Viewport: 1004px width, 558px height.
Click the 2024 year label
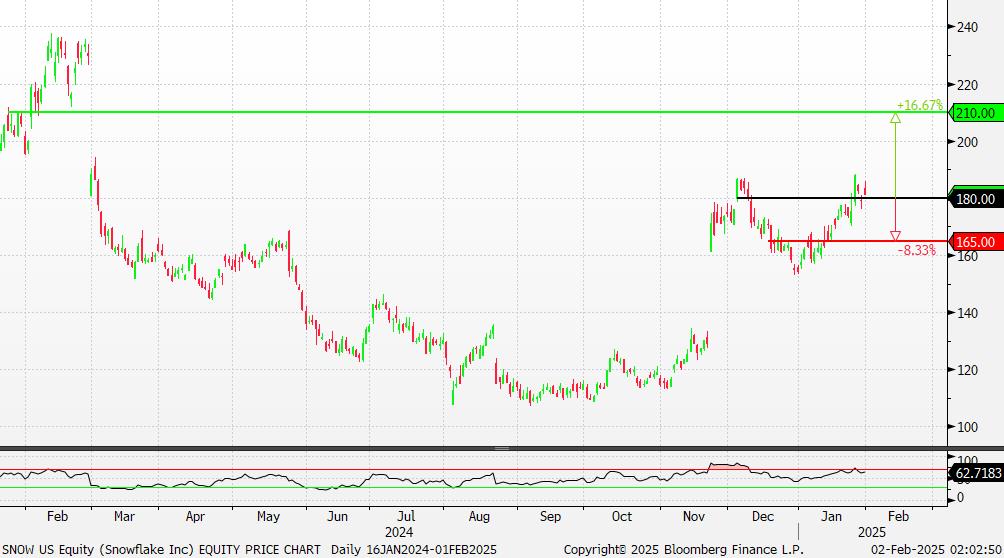coord(399,532)
